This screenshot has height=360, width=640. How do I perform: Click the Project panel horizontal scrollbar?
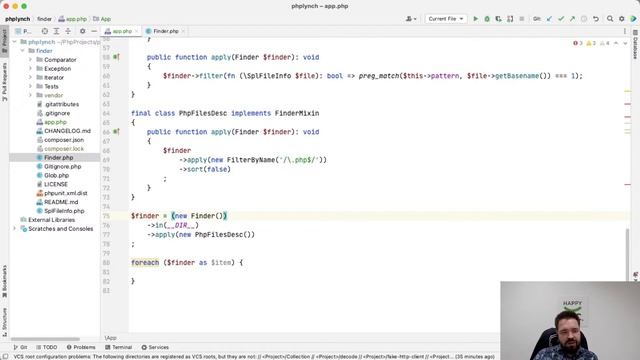point(45,339)
